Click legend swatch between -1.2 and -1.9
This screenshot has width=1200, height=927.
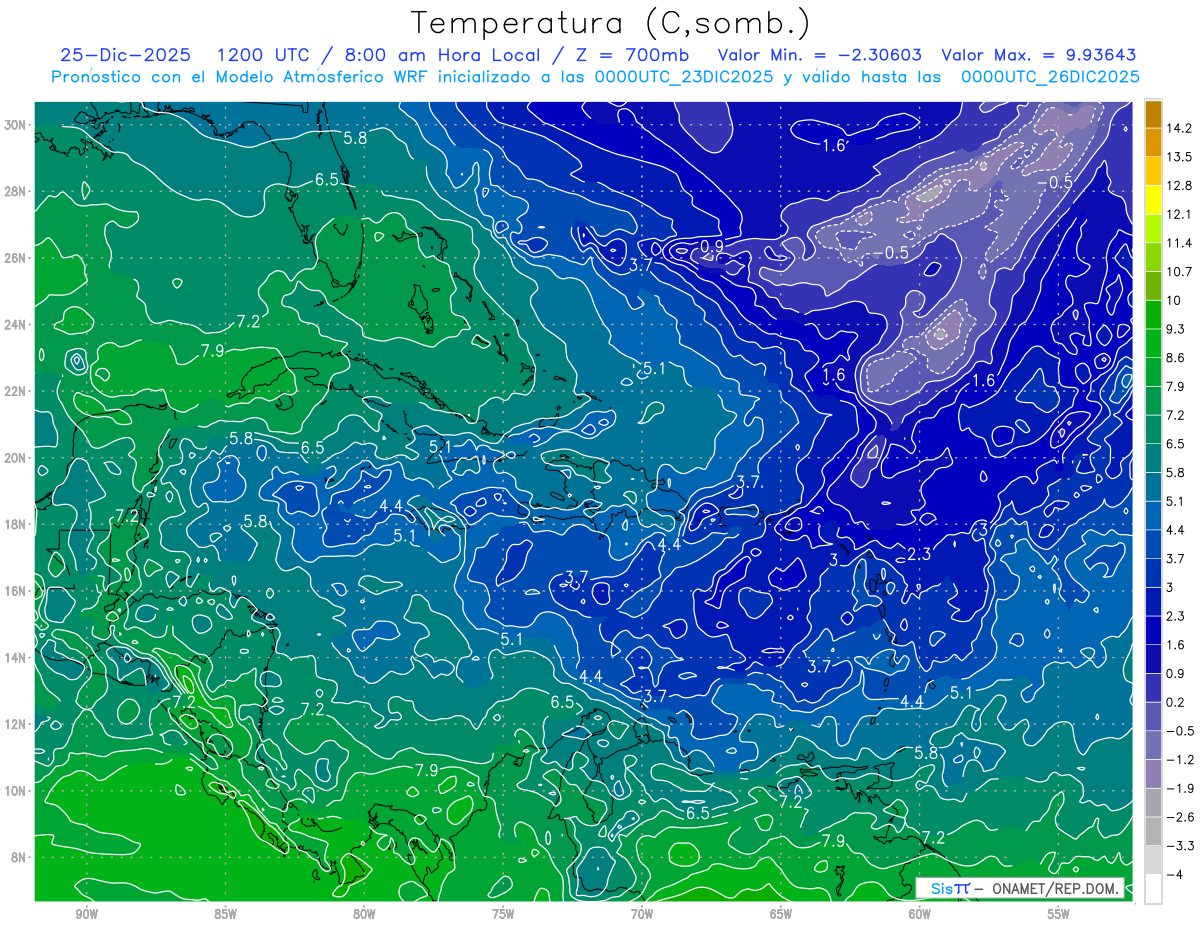point(1153,774)
